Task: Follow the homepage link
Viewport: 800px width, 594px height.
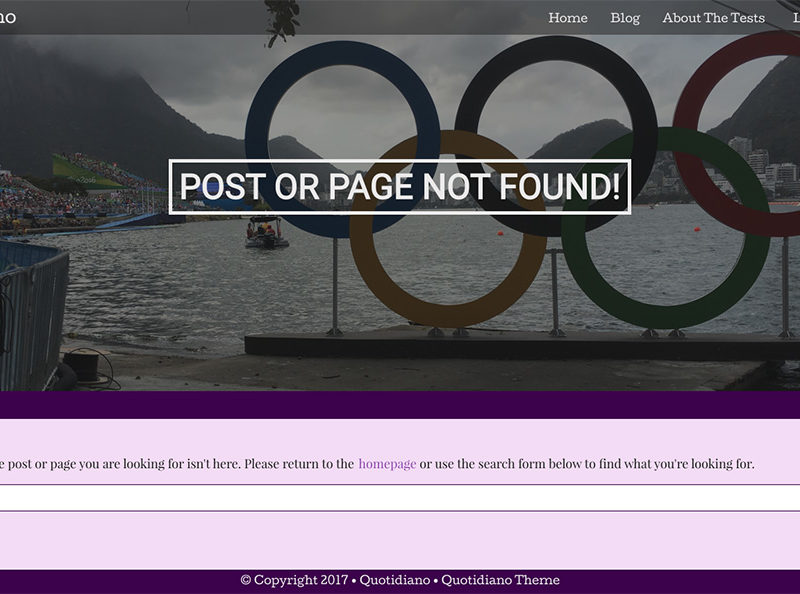Action: pyautogui.click(x=387, y=464)
